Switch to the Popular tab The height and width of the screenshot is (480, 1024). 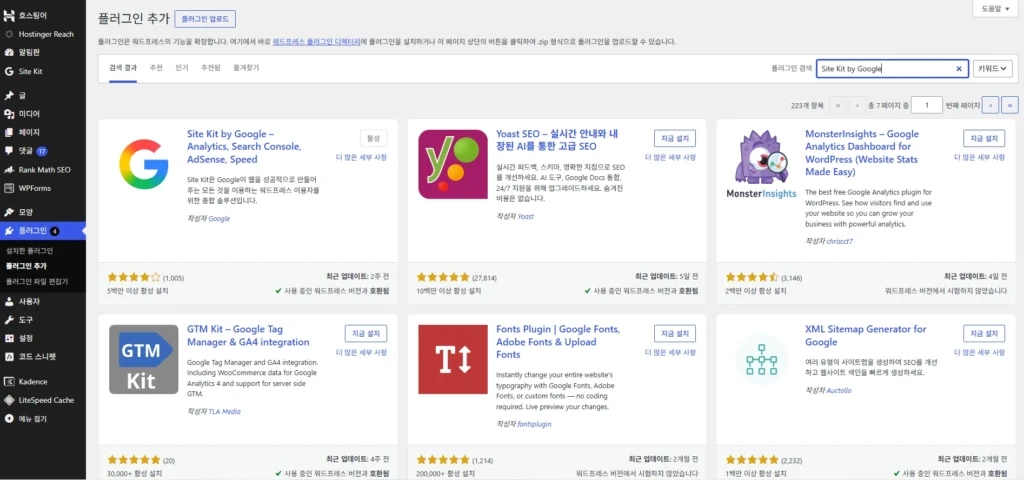click(x=182, y=68)
